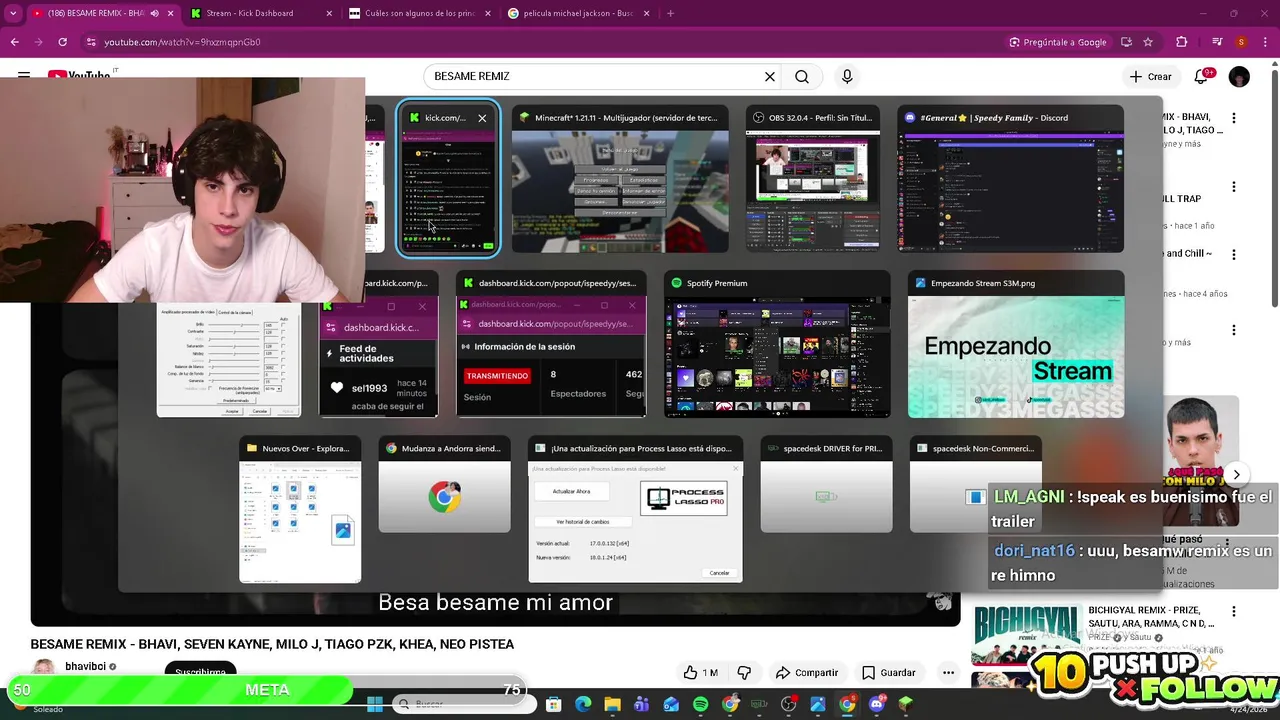Switch to the spacedesk DRIVER window
The image size is (1280, 720).
[x=826, y=485]
